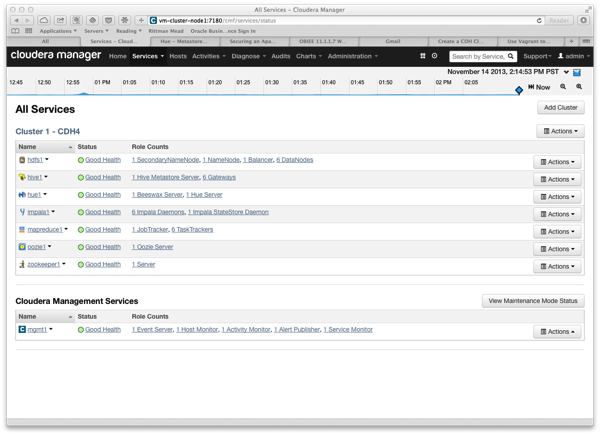Screen dimensions: 600x435
Task: Click the add bookmark plus button
Action: click(141, 20)
